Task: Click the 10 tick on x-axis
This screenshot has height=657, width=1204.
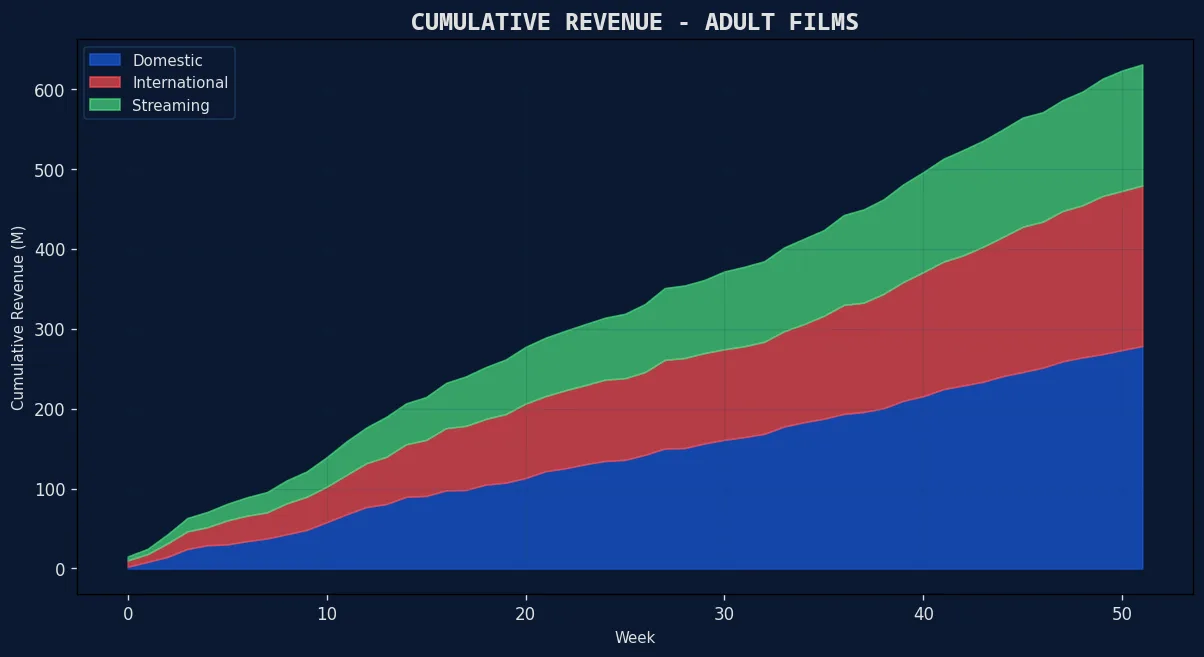Action: click(x=327, y=612)
